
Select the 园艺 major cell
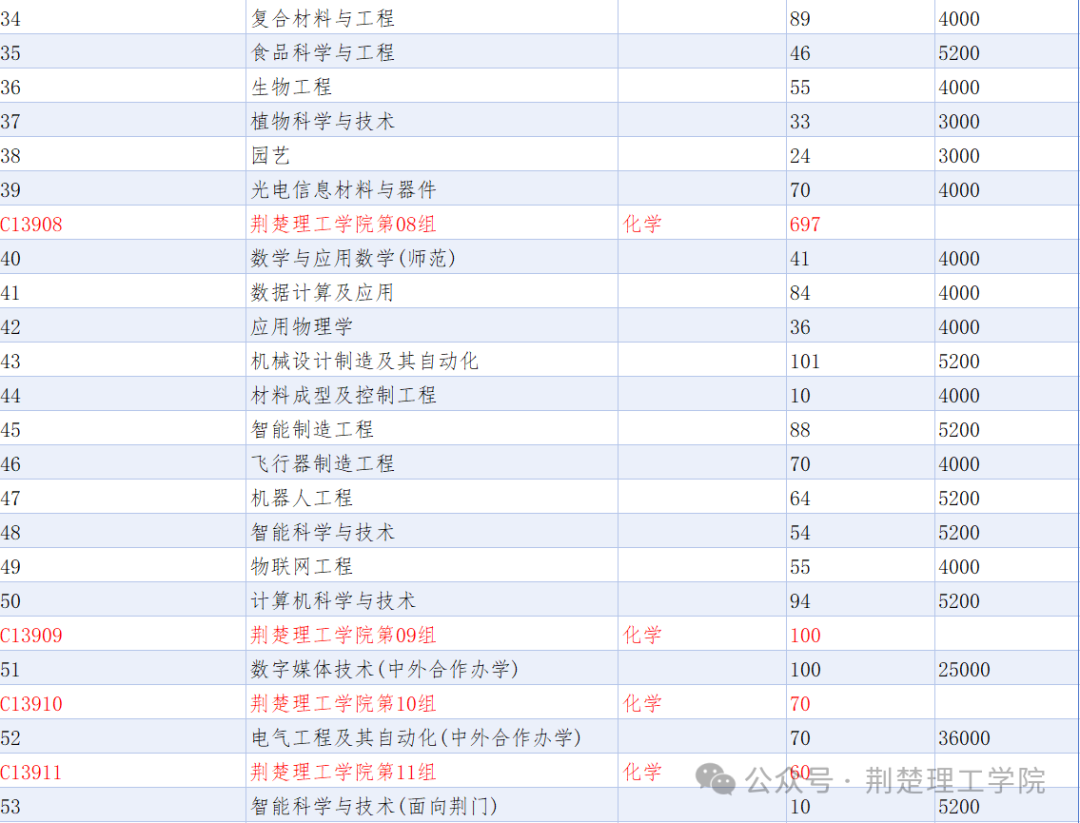click(270, 156)
